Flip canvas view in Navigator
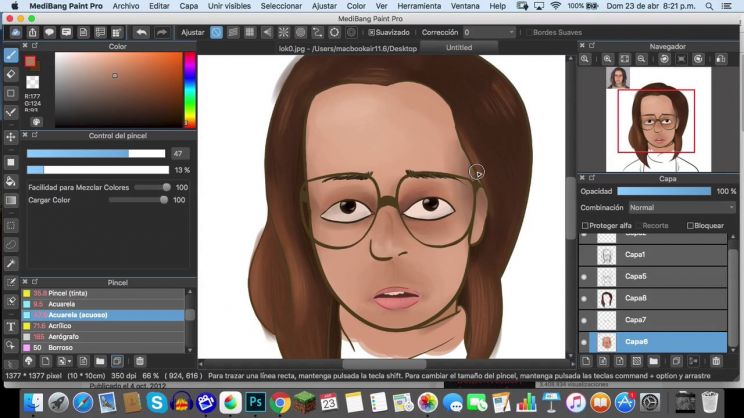 pyautogui.click(x=721, y=59)
